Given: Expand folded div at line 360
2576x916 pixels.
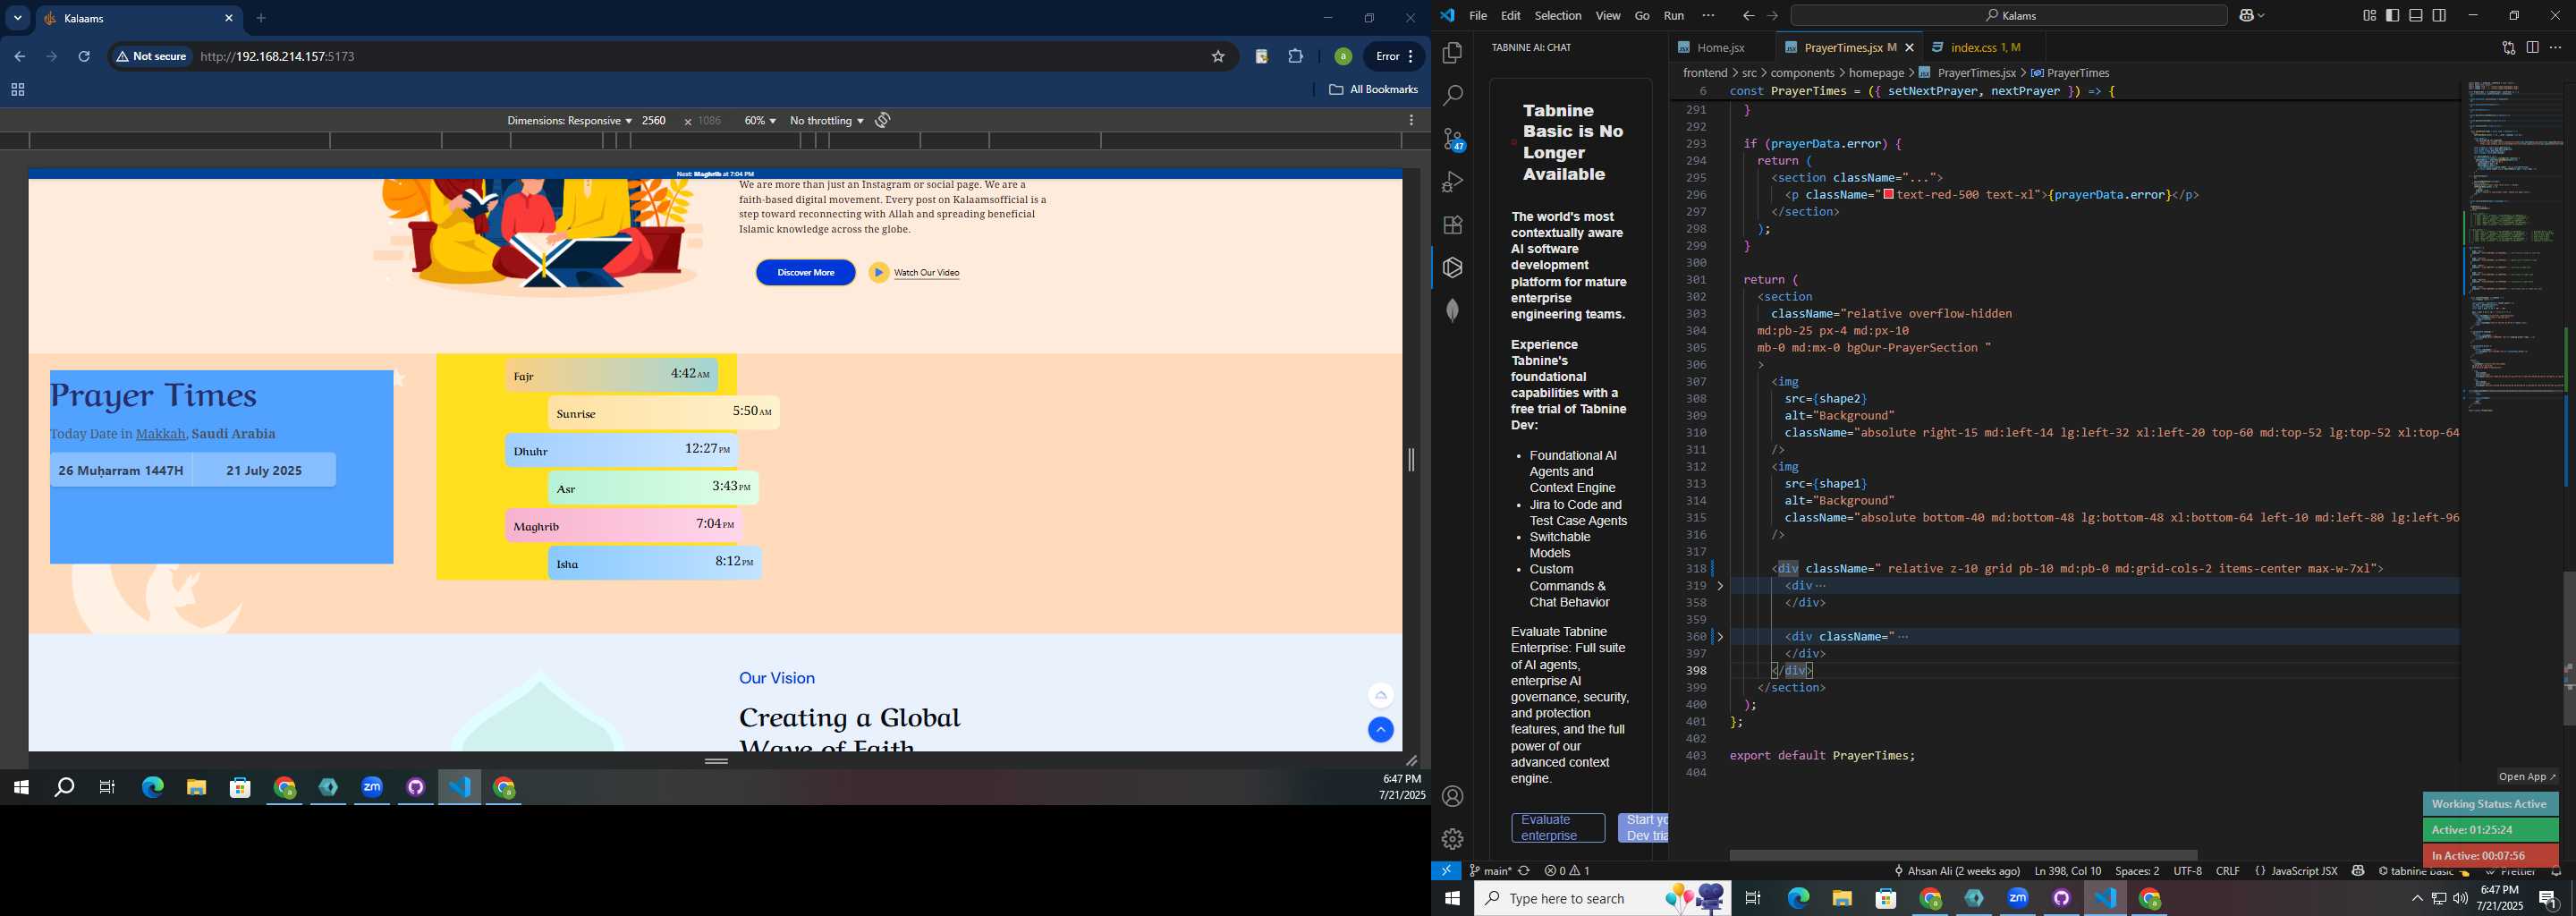Looking at the screenshot, I should (1720, 637).
